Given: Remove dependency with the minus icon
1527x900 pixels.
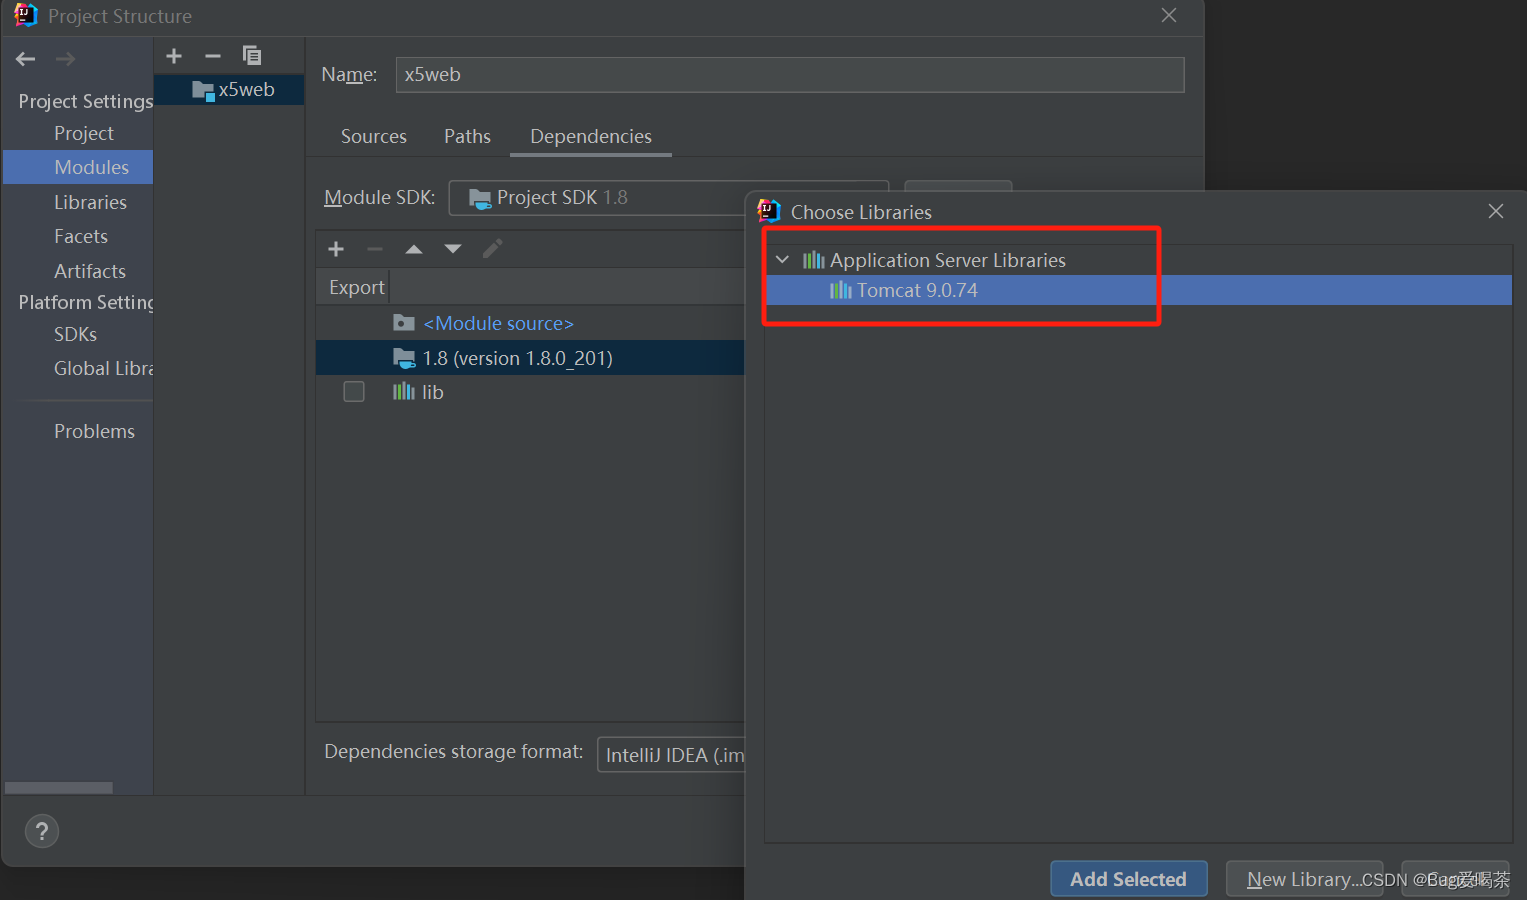Looking at the screenshot, I should click(375, 249).
